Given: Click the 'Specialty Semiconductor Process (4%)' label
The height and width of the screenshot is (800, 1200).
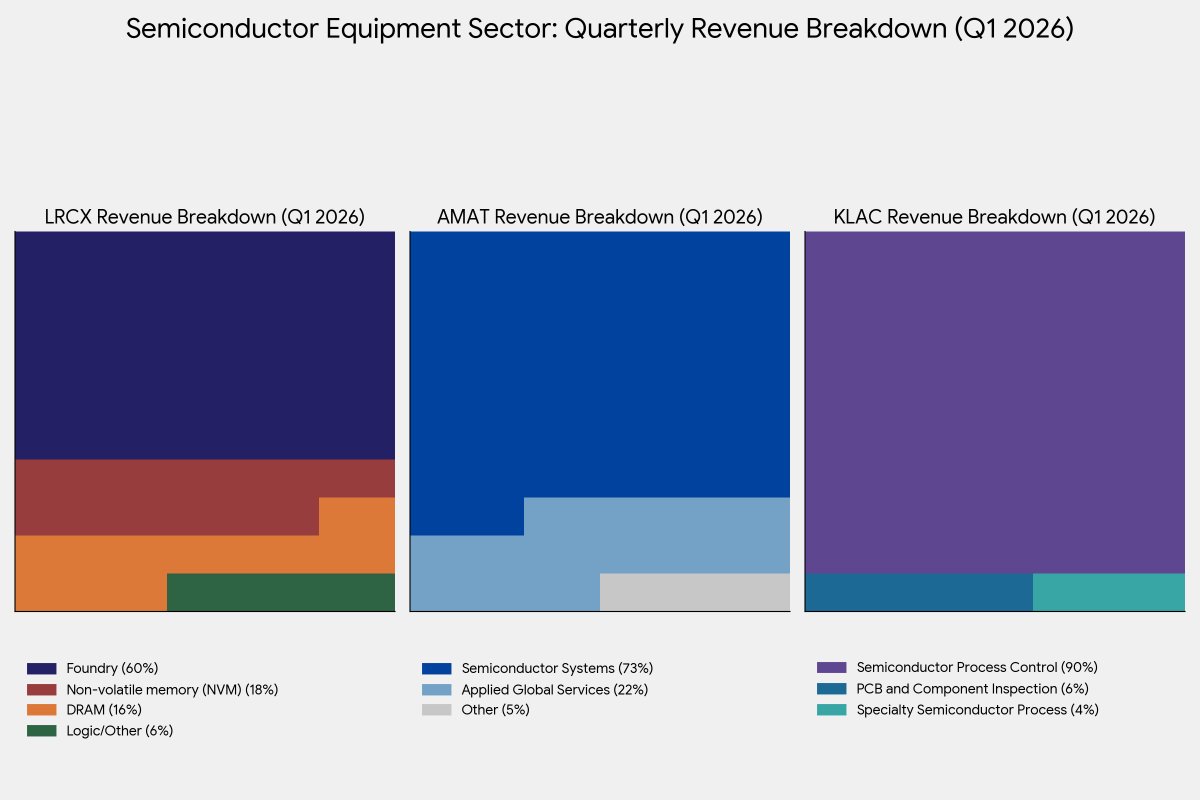Looking at the screenshot, I should pos(978,710).
